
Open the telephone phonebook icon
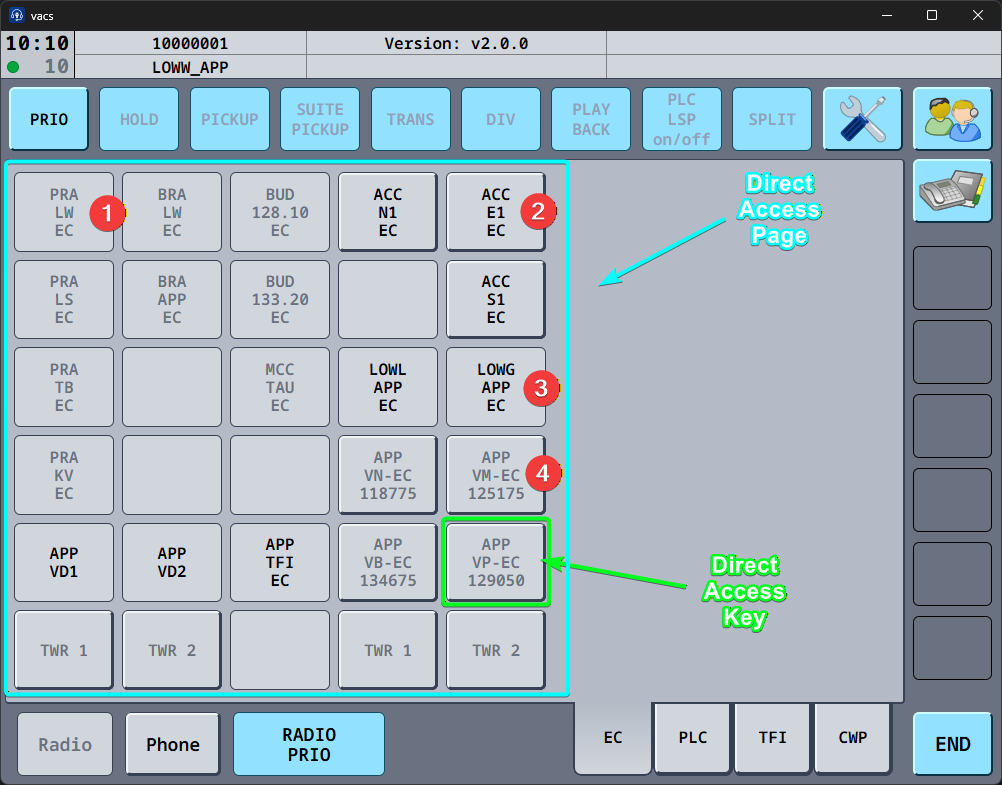coord(951,192)
